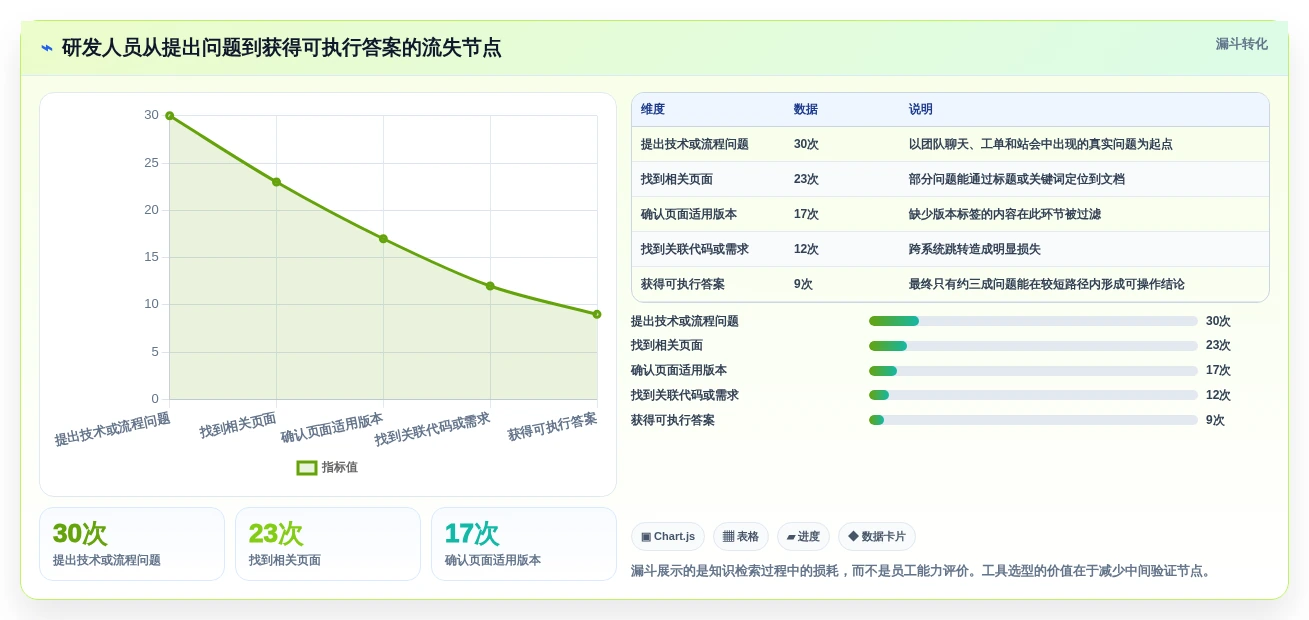The width and height of the screenshot is (1309, 620).
Task: Select the 表格 tag chip
Action: pyautogui.click(x=741, y=536)
